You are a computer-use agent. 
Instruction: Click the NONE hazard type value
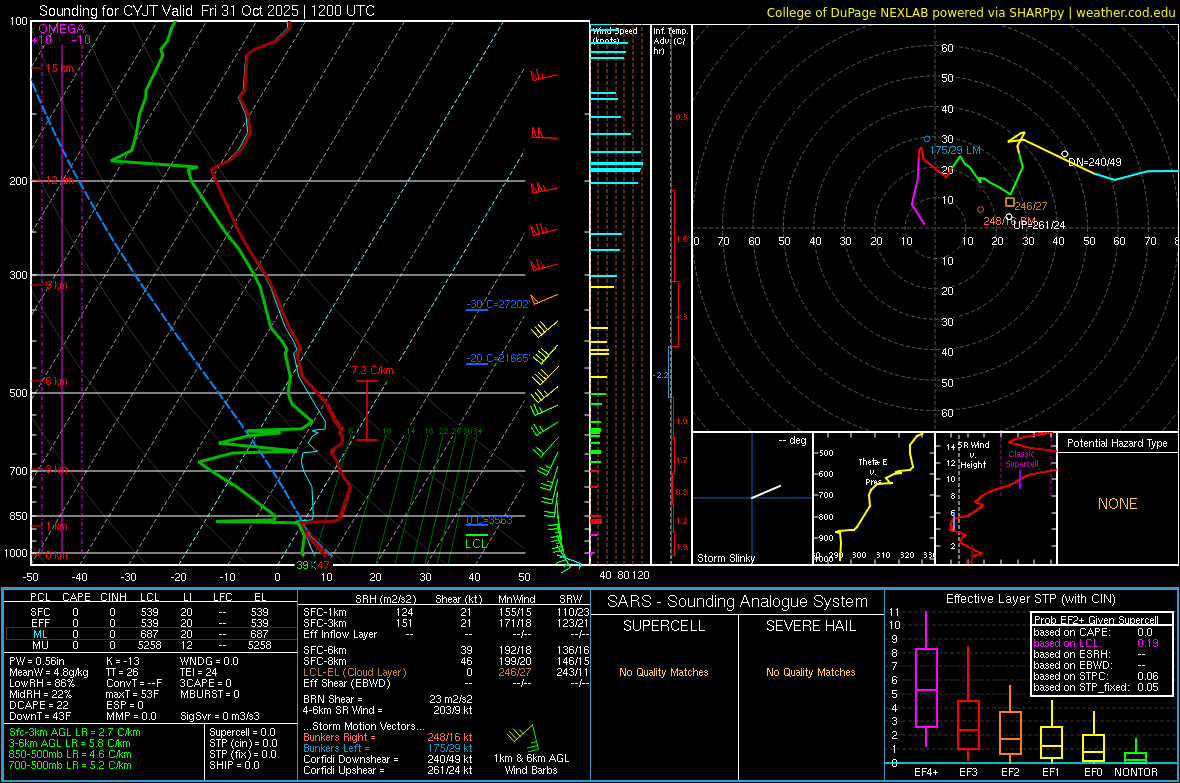(x=1118, y=504)
